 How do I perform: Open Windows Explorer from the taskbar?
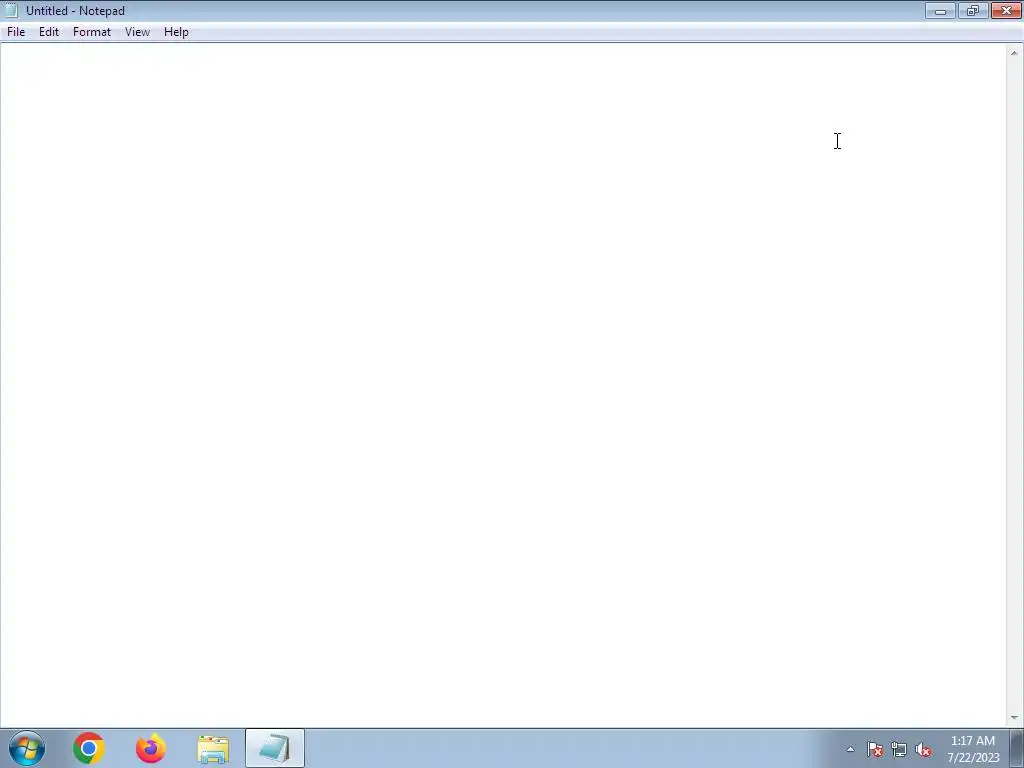point(213,748)
